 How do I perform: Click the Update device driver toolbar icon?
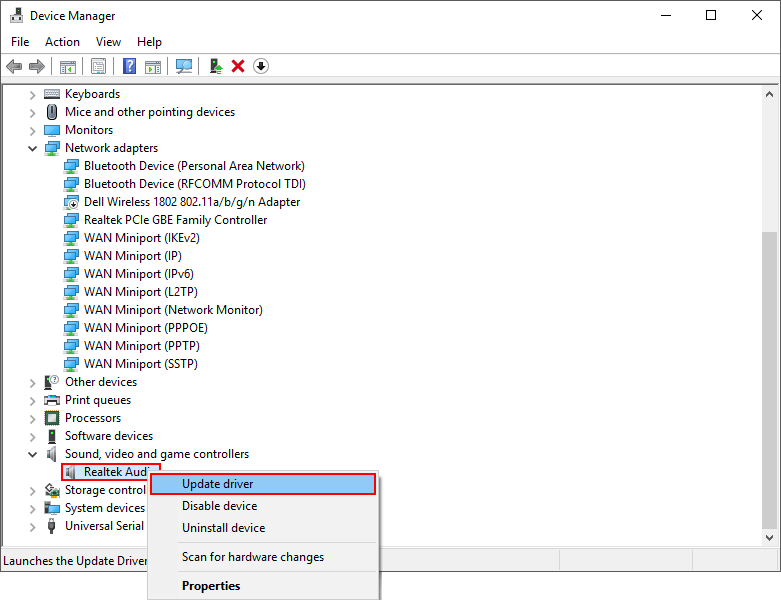215,66
